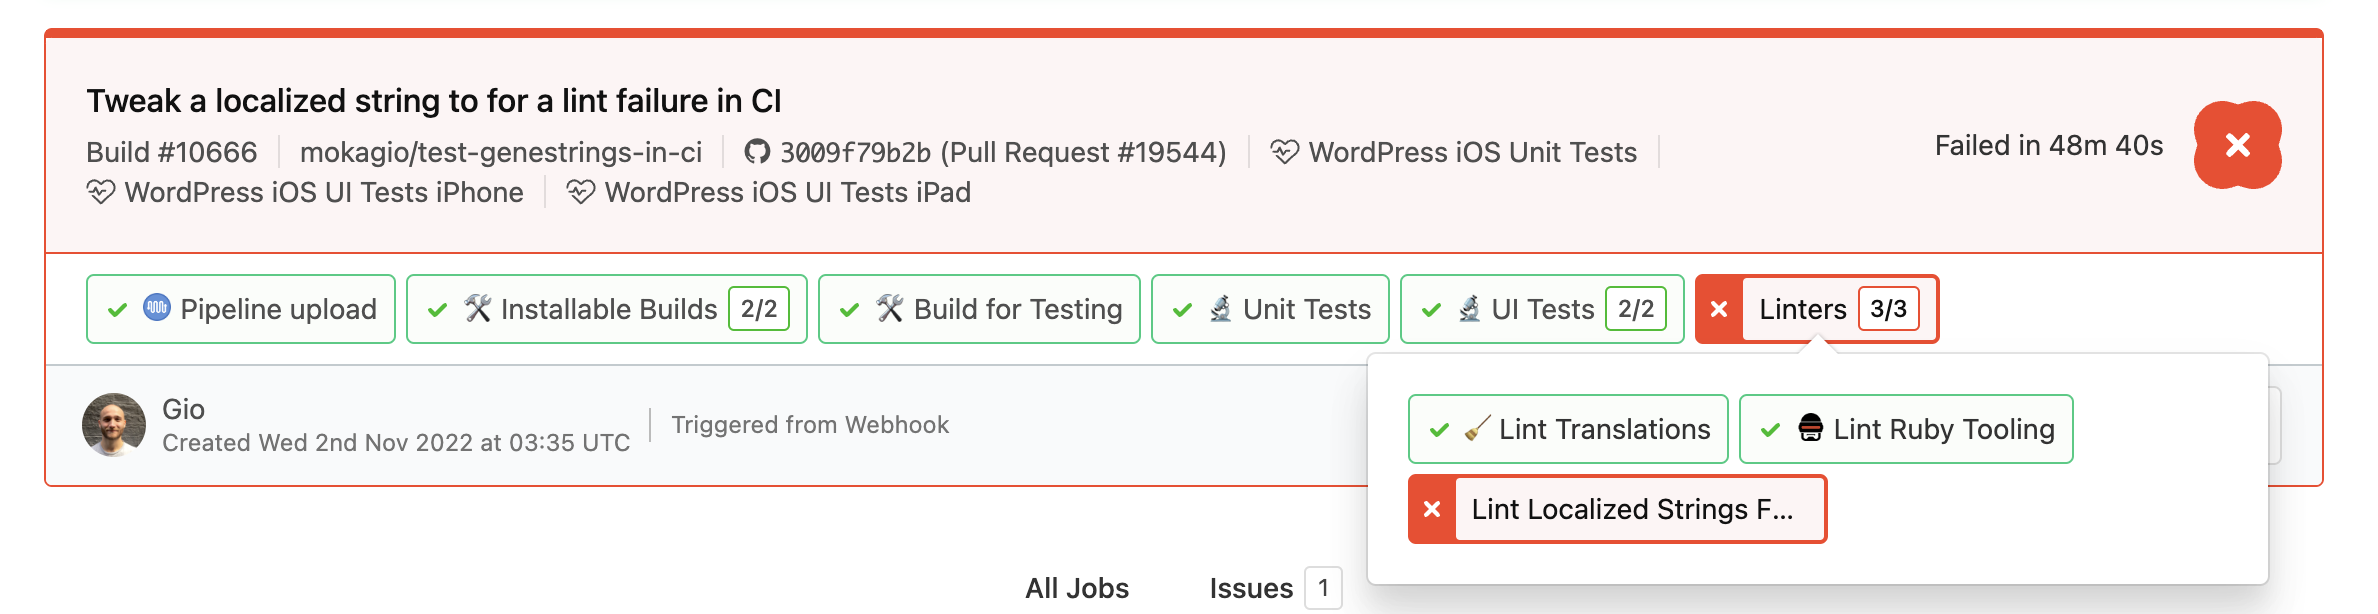The image size is (2378, 614).
Task: Click the tools icon on Installable Builds
Action: click(x=478, y=308)
